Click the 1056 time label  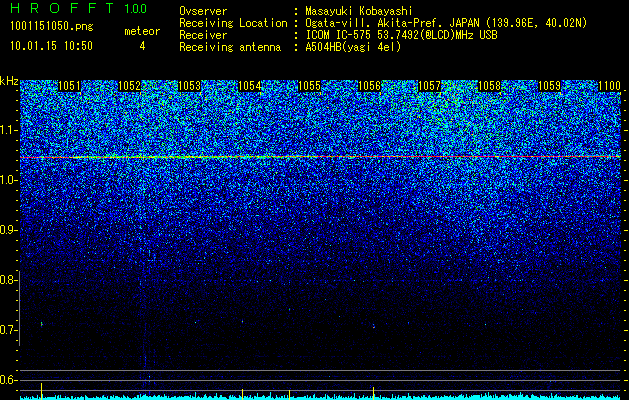pos(369,86)
